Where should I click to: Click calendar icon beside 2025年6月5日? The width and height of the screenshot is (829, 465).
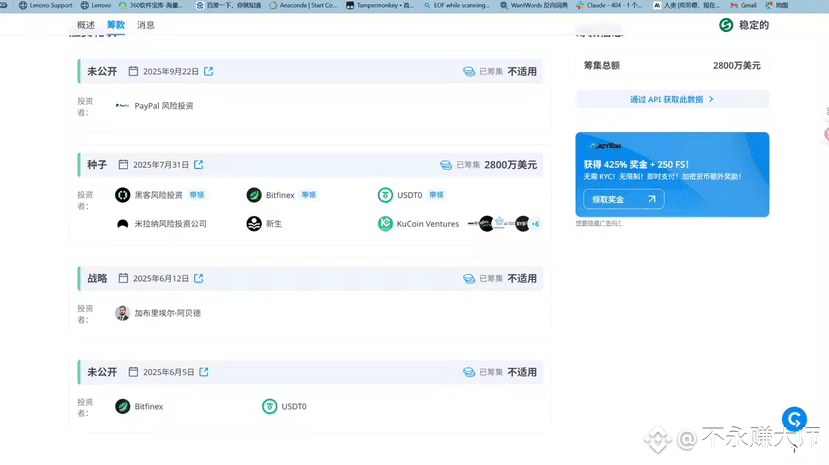[x=133, y=372]
